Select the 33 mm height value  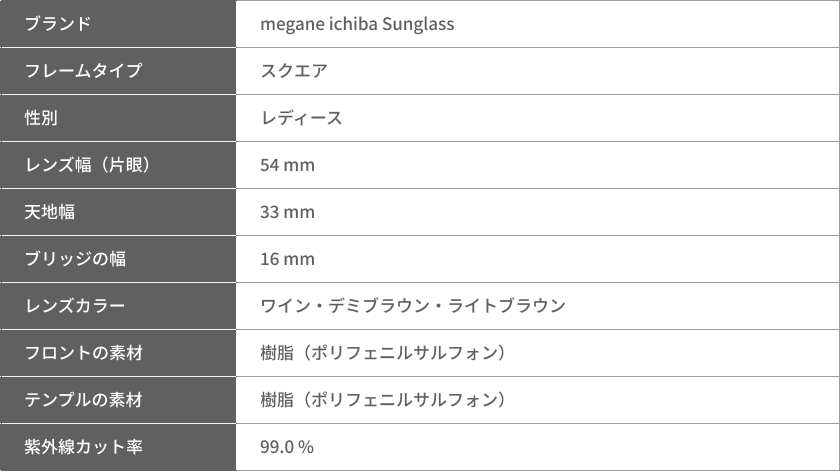pos(287,212)
